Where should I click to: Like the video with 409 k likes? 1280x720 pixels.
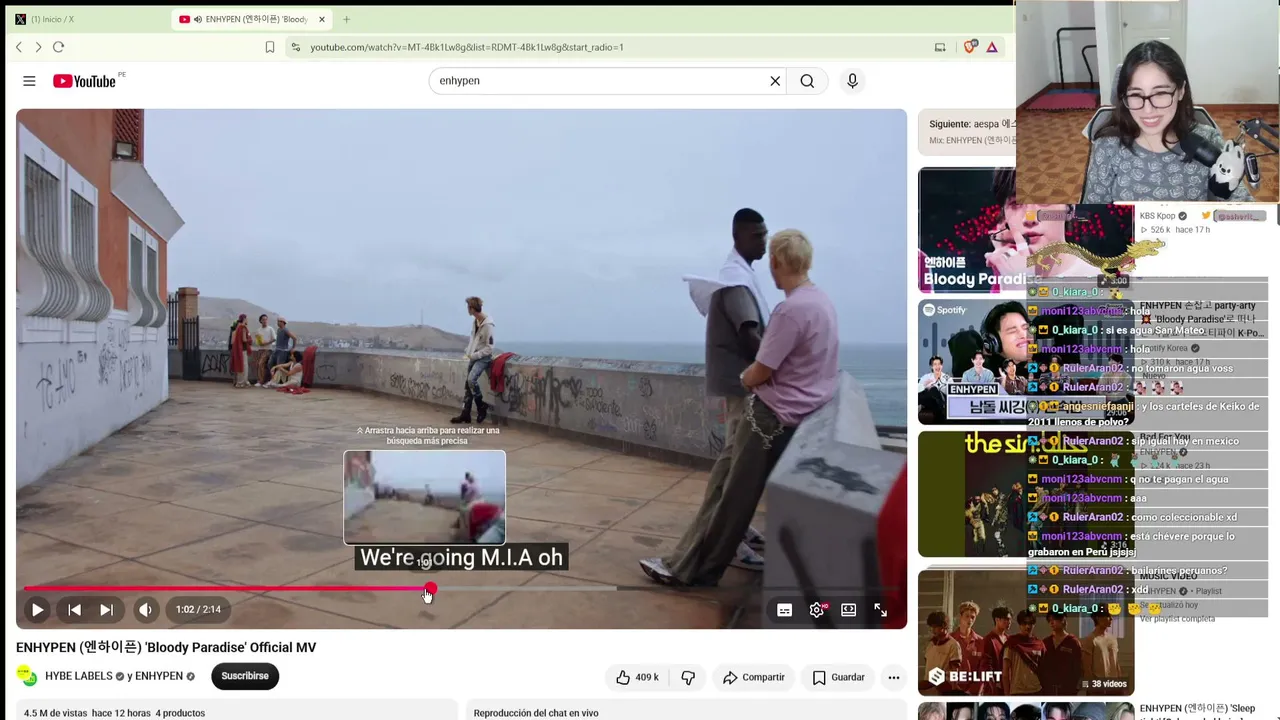click(x=637, y=677)
